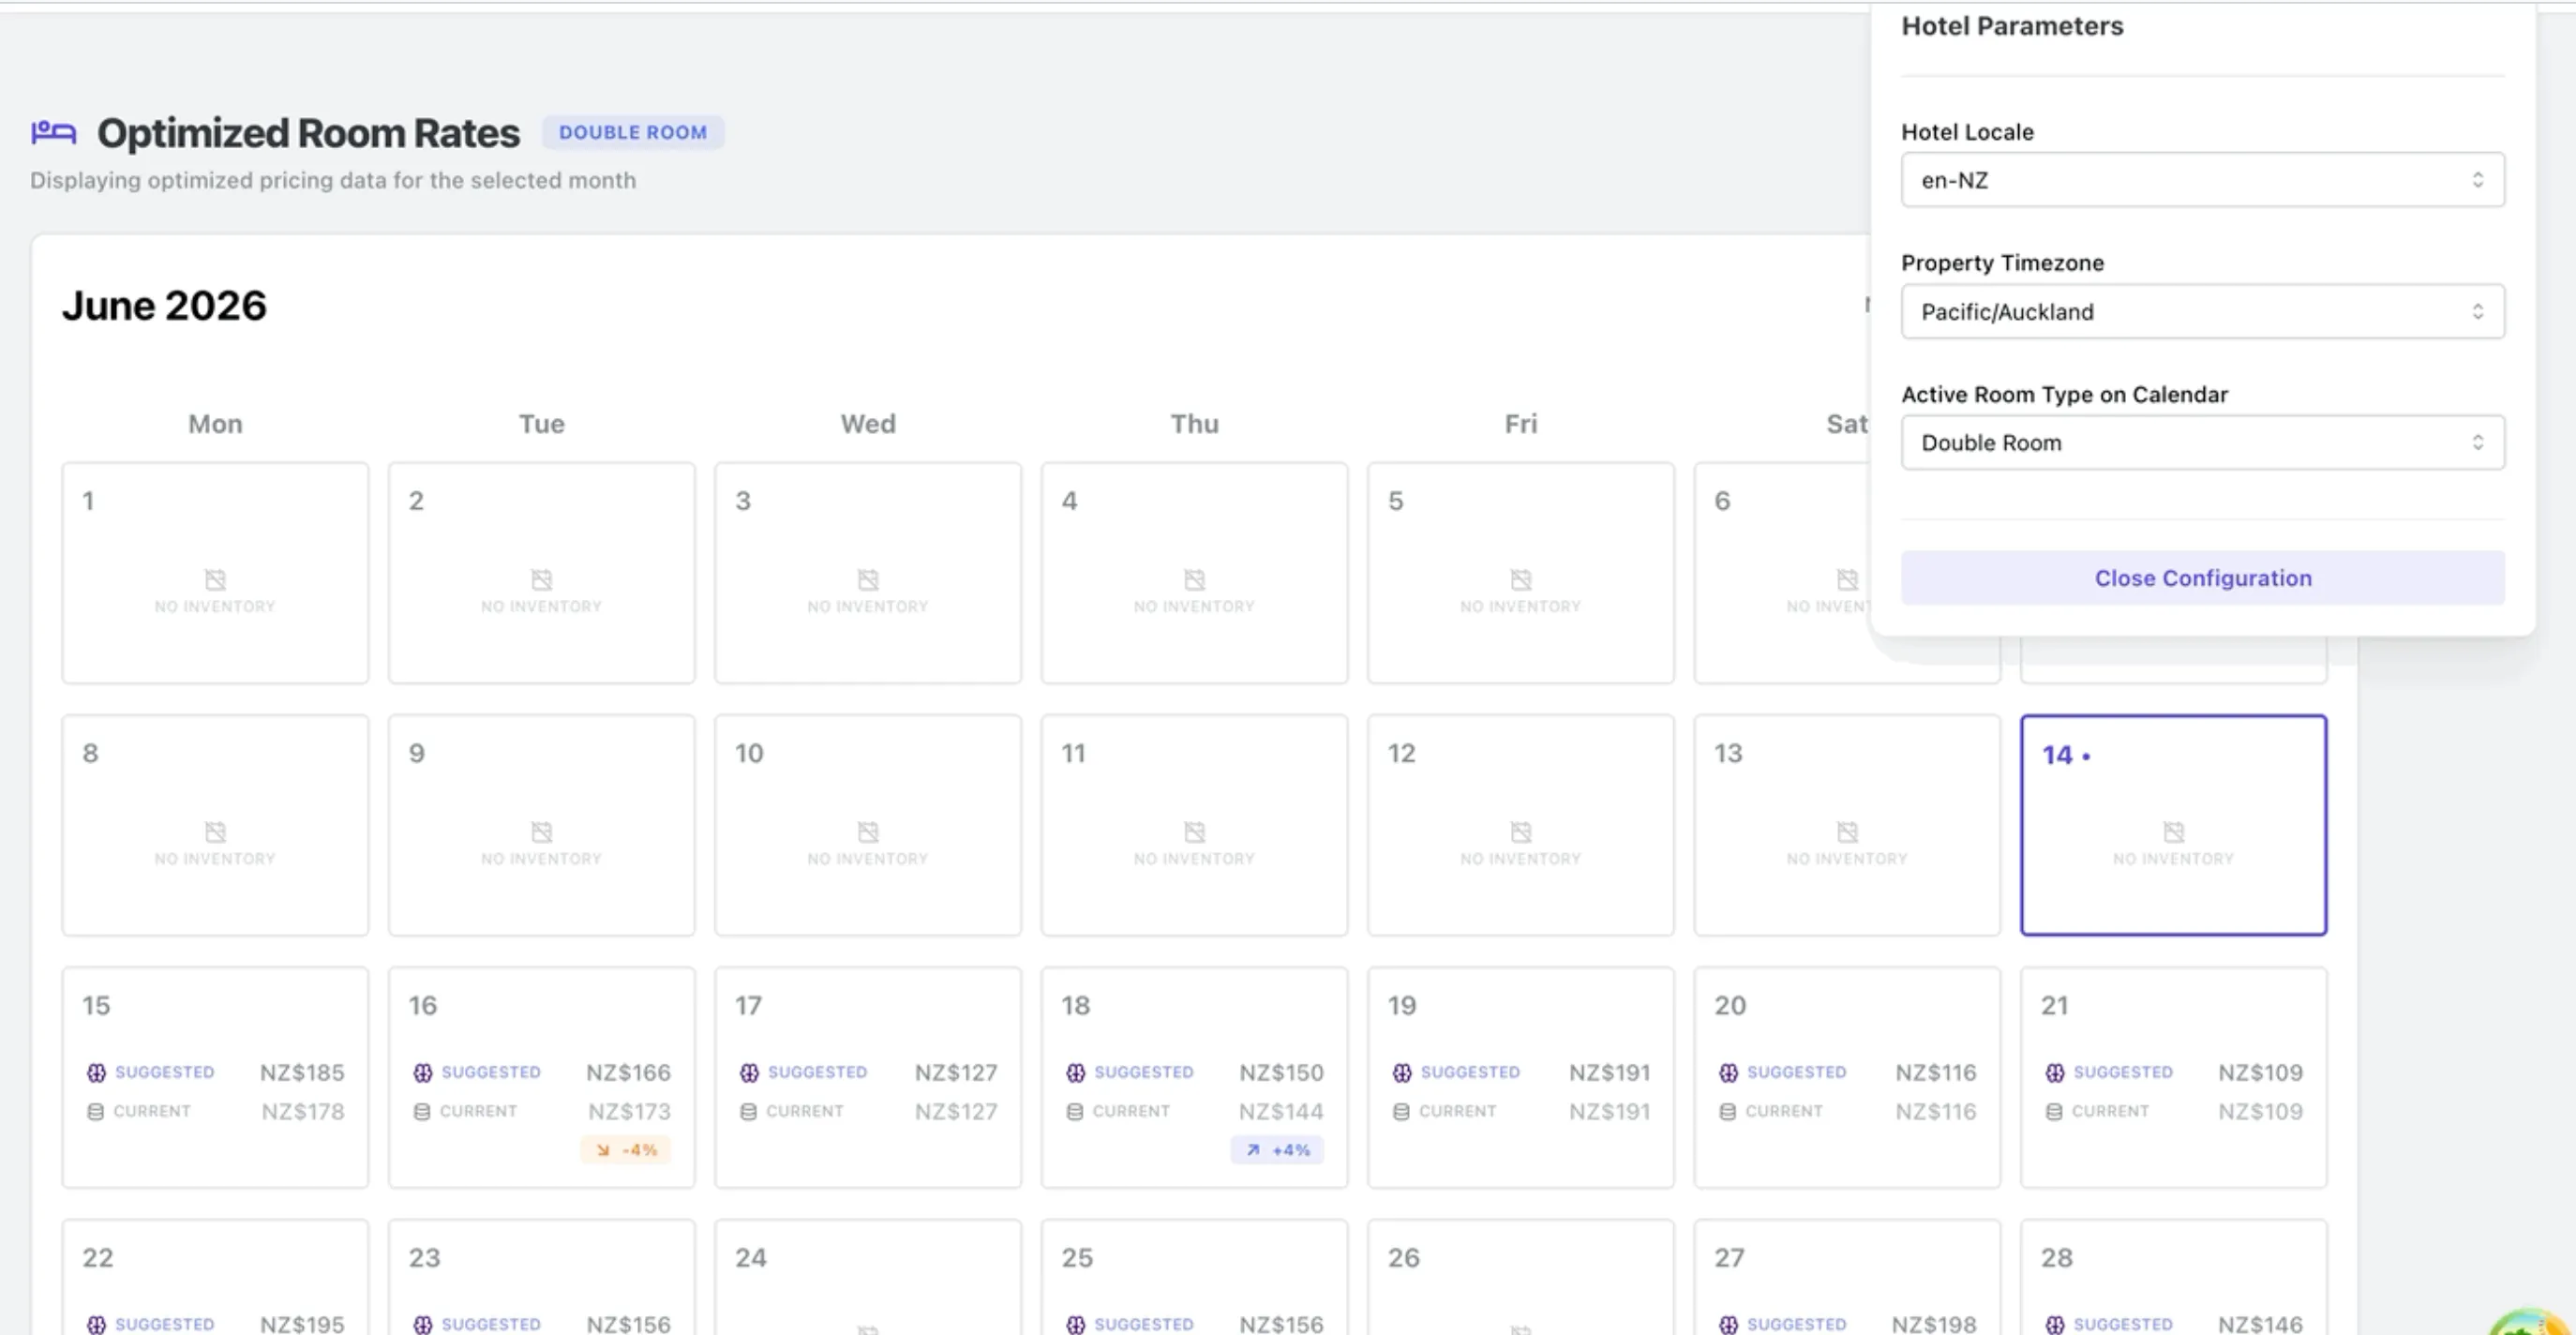Open the Property Timezone Pacific/Auckland dropdown
2576x1335 pixels.
tap(2202, 311)
